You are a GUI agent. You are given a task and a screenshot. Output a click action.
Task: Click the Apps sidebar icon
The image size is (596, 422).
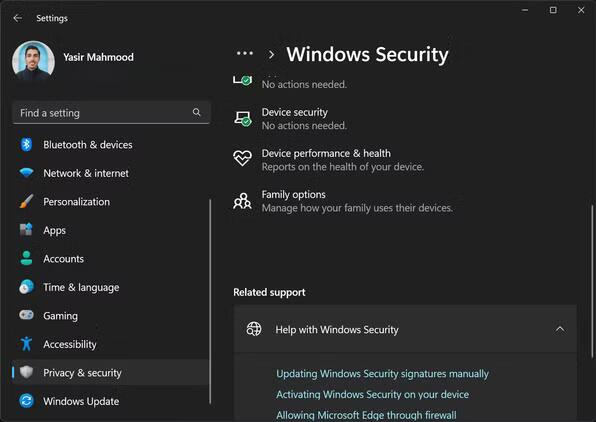click(26, 230)
